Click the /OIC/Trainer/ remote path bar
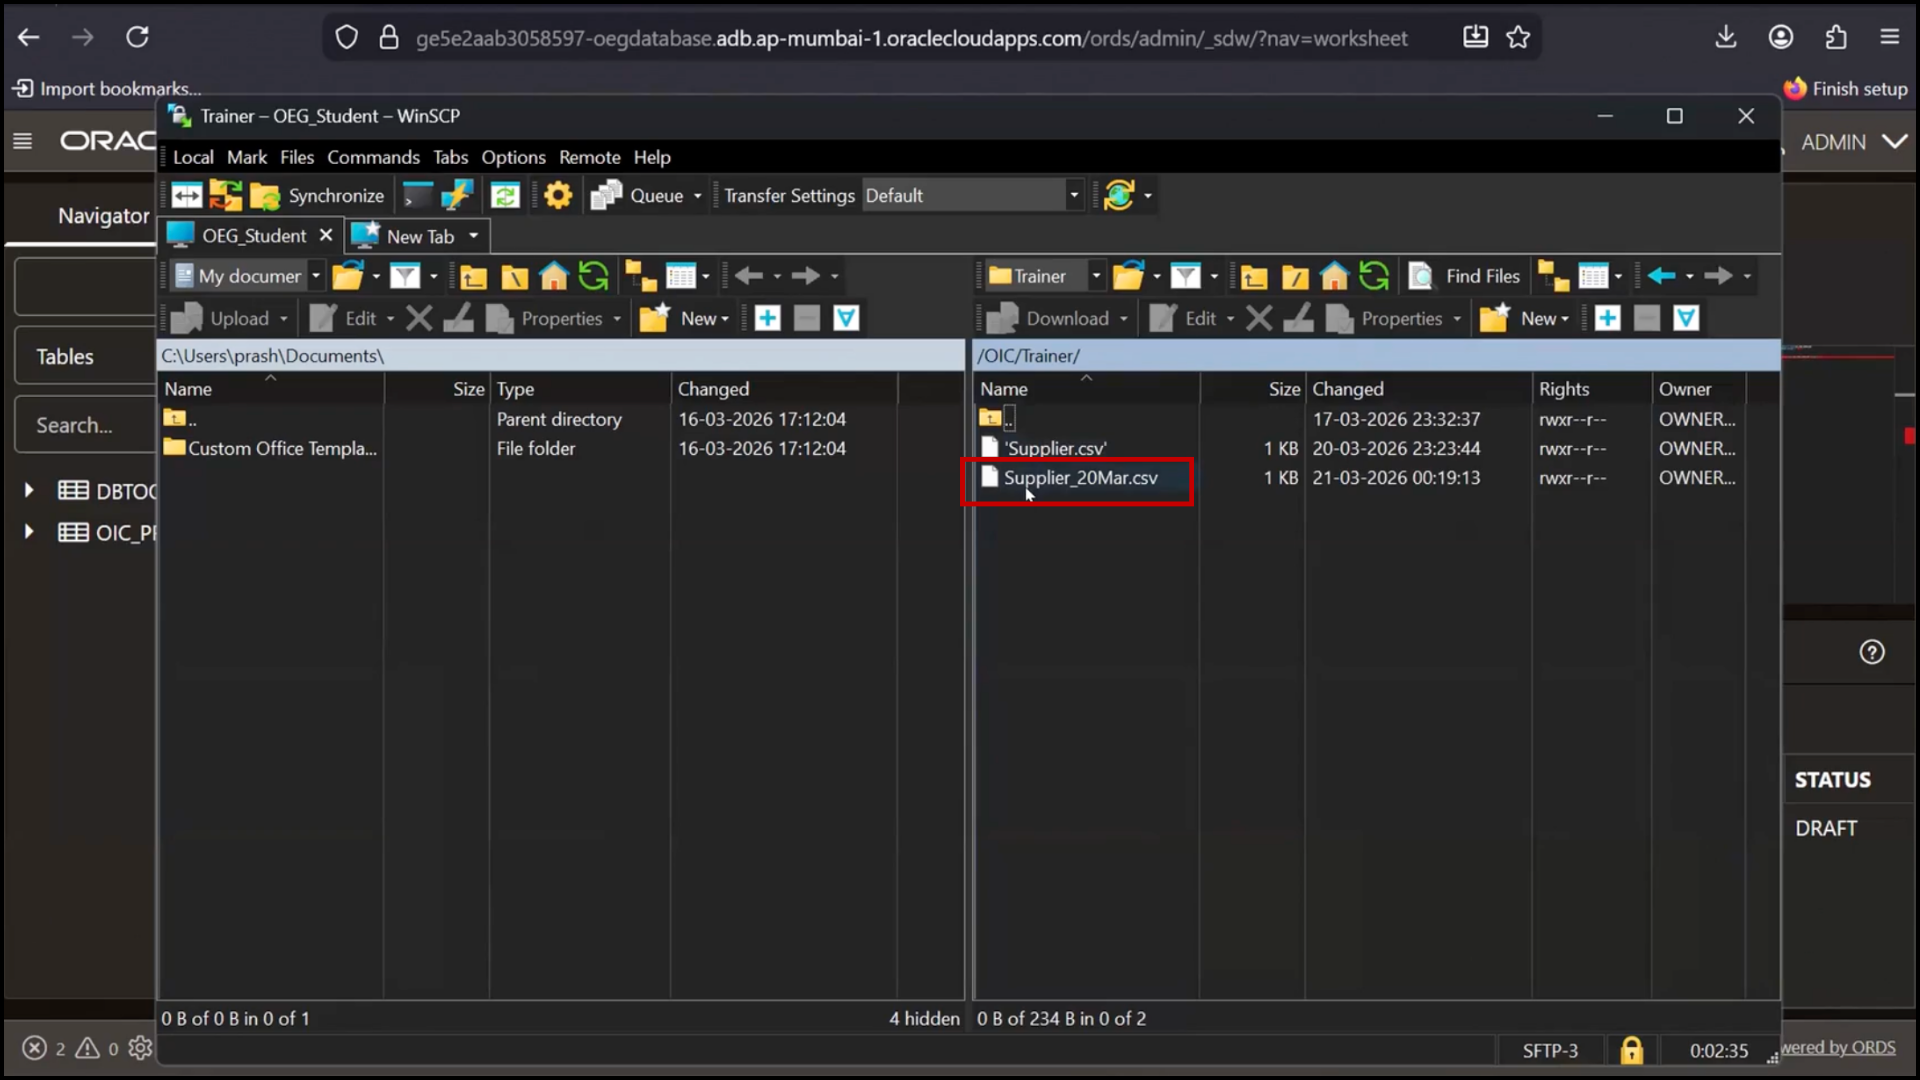This screenshot has height=1080, width=1920. (1376, 356)
